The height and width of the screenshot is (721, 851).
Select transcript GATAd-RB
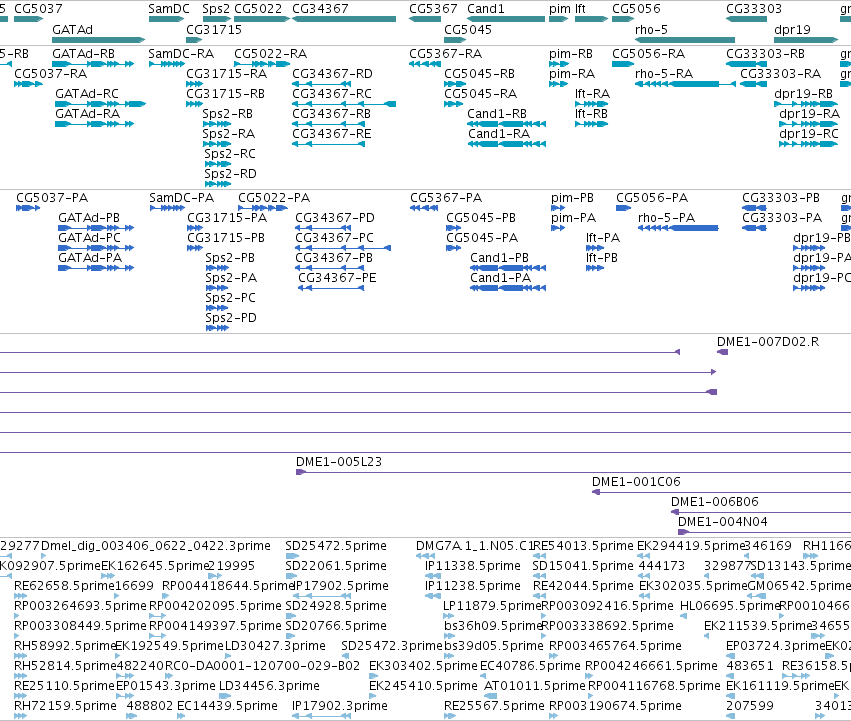tap(84, 54)
